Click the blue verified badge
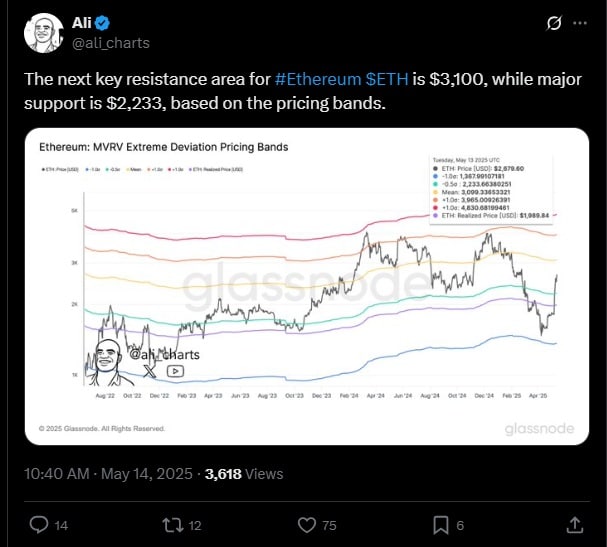Image resolution: width=607 pixels, height=547 pixels. pos(103,23)
